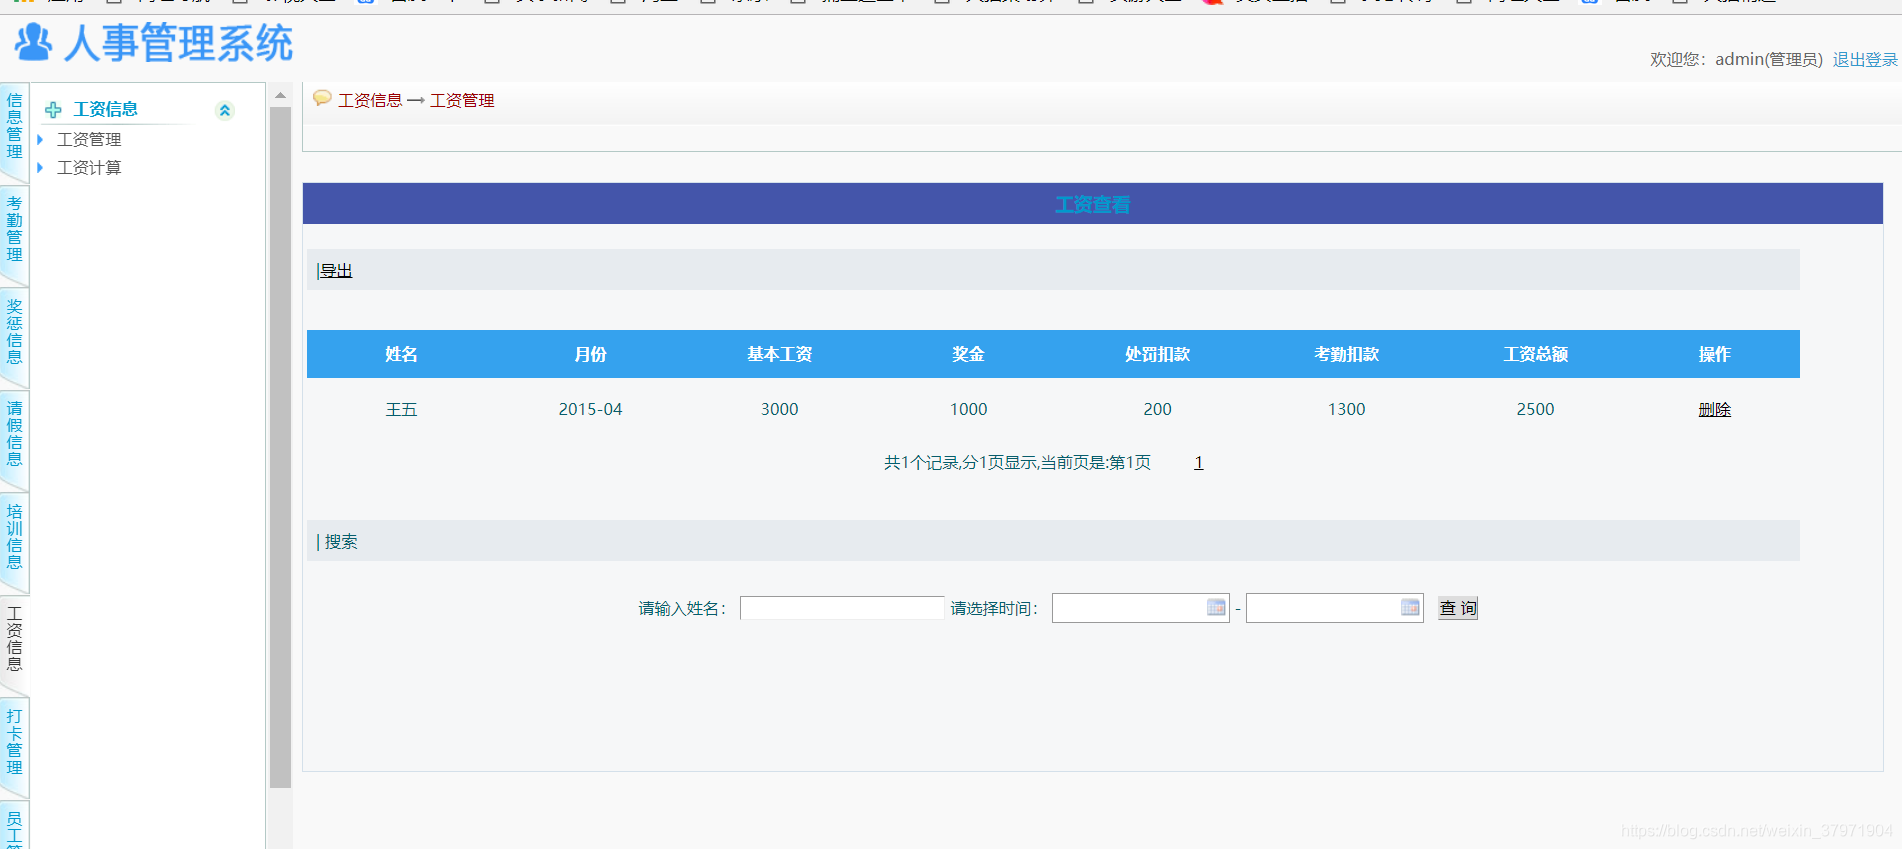This screenshot has height=849, width=1902.
Task: Open 工资计算 in the sidebar
Action: tap(89, 167)
